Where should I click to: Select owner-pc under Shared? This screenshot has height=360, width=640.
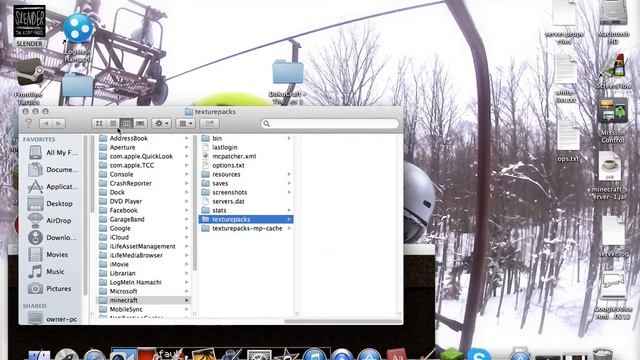[x=53, y=319]
